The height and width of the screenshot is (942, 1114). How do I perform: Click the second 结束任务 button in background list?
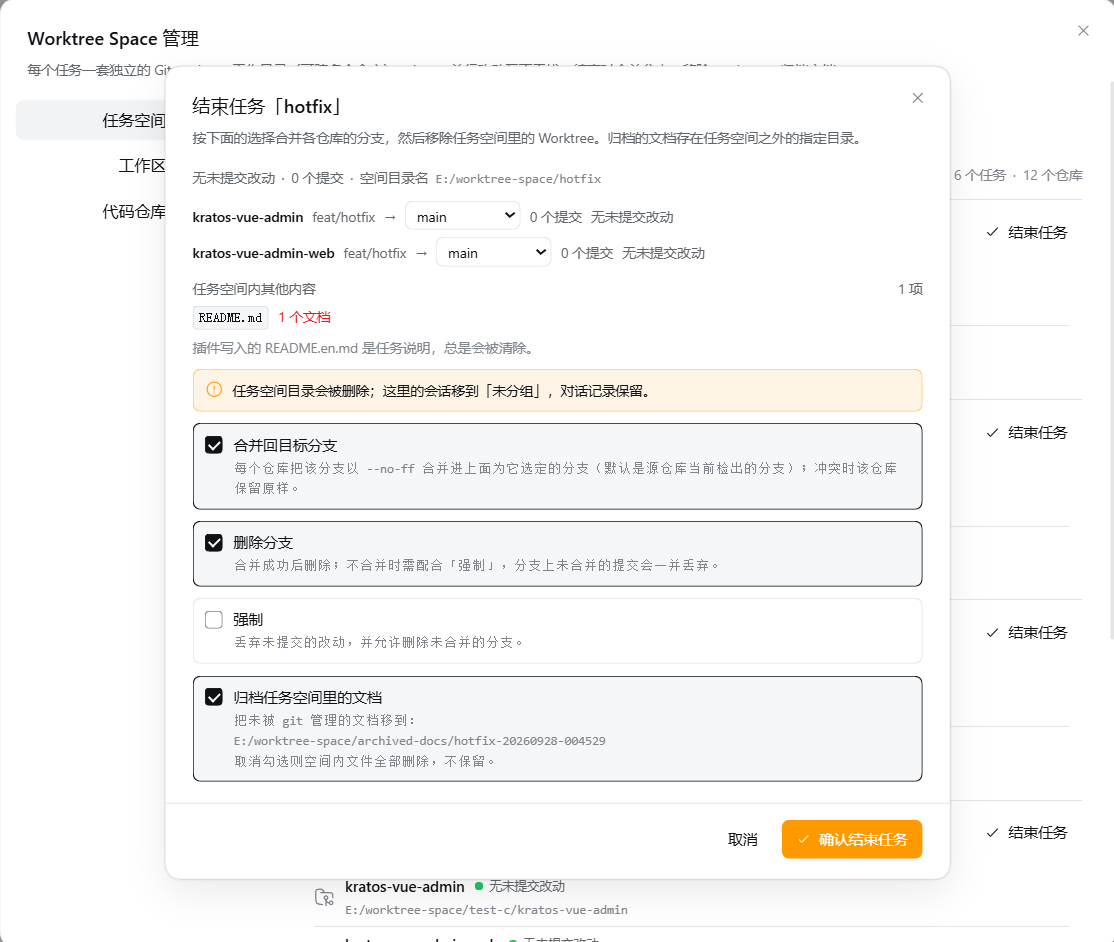tap(1027, 433)
